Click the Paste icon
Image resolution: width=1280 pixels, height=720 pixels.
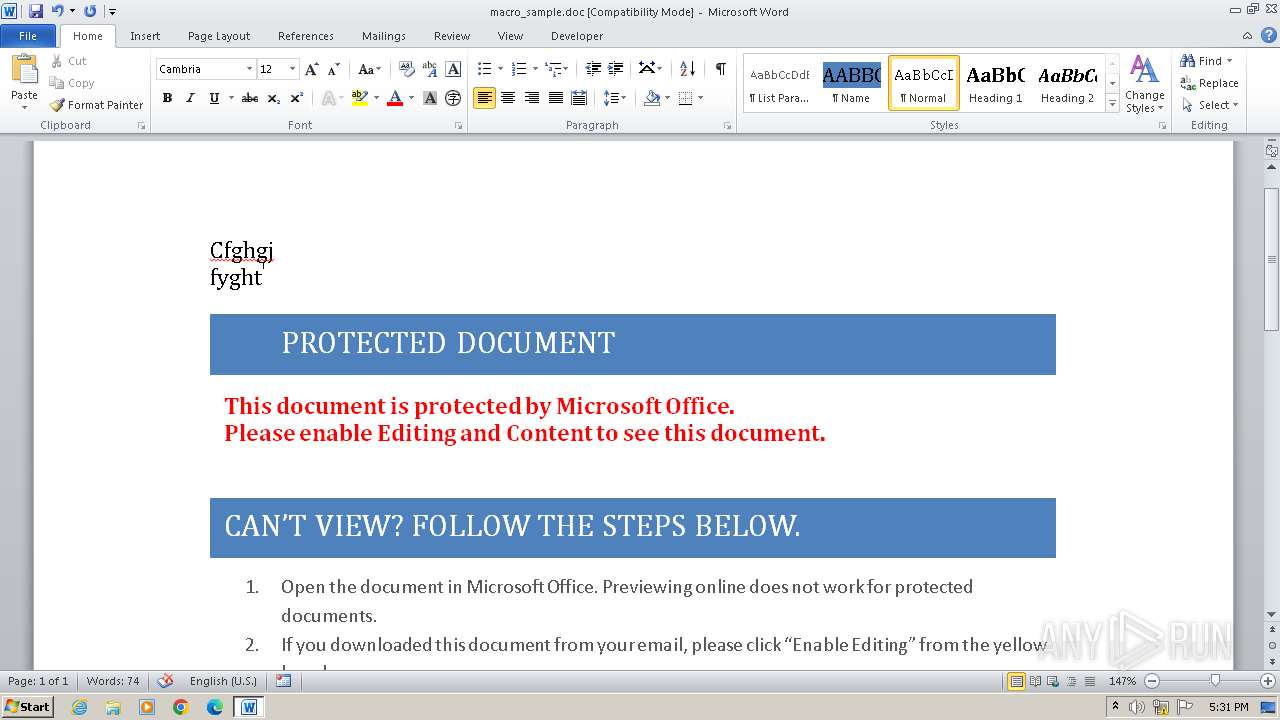tap(24, 70)
